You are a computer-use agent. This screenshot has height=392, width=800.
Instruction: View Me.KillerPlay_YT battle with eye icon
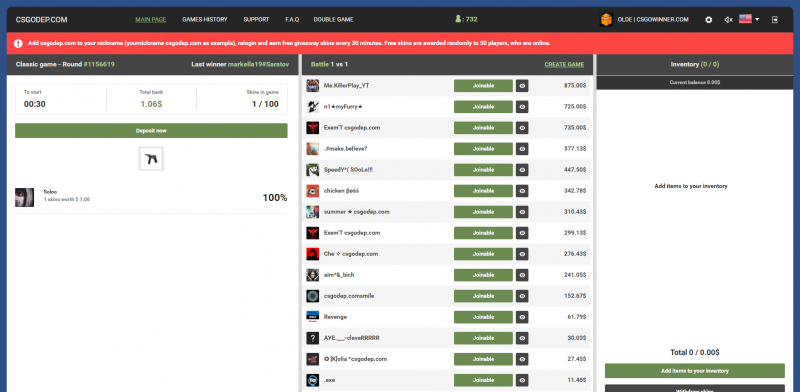522,86
